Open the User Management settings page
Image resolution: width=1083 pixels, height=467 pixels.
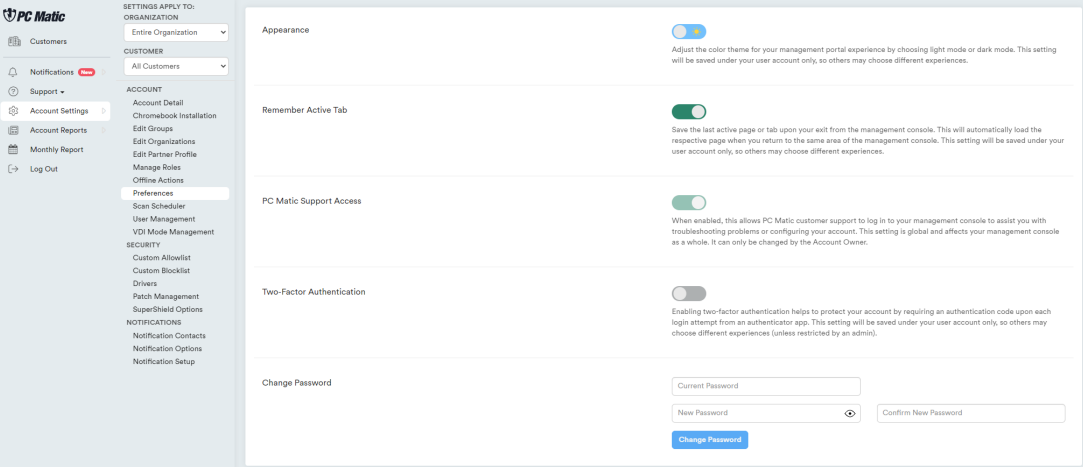click(x=164, y=219)
